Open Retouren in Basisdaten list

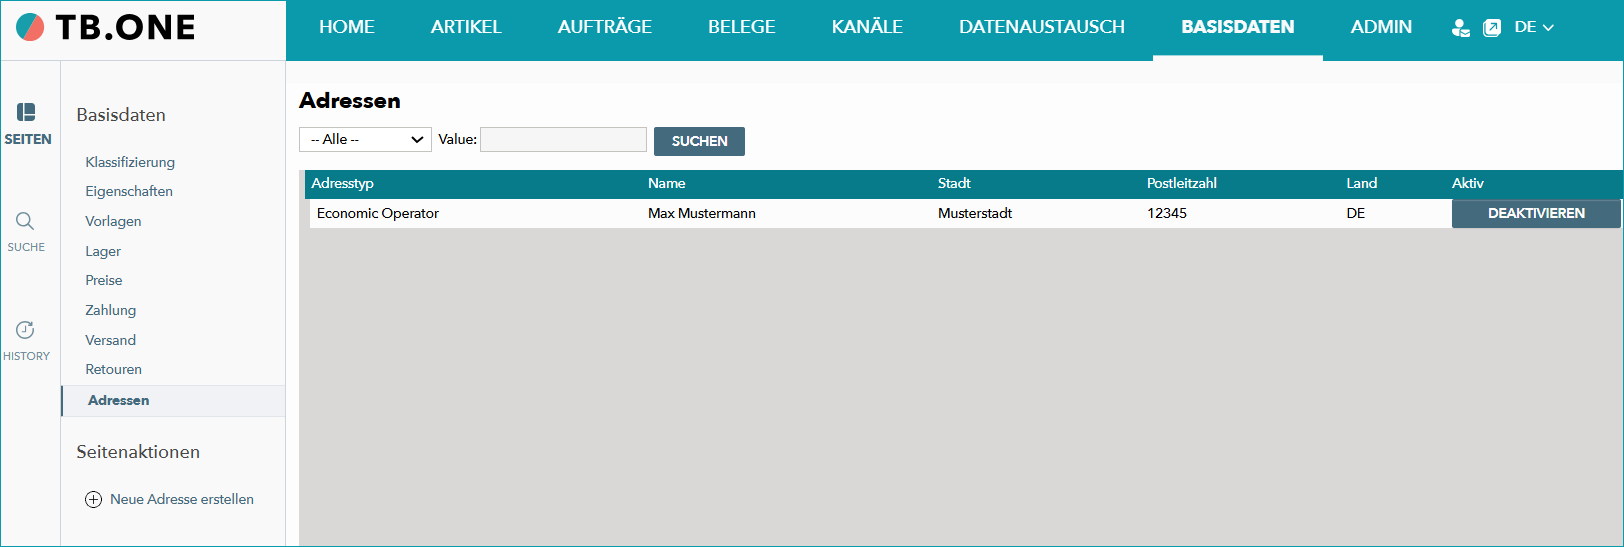(113, 369)
